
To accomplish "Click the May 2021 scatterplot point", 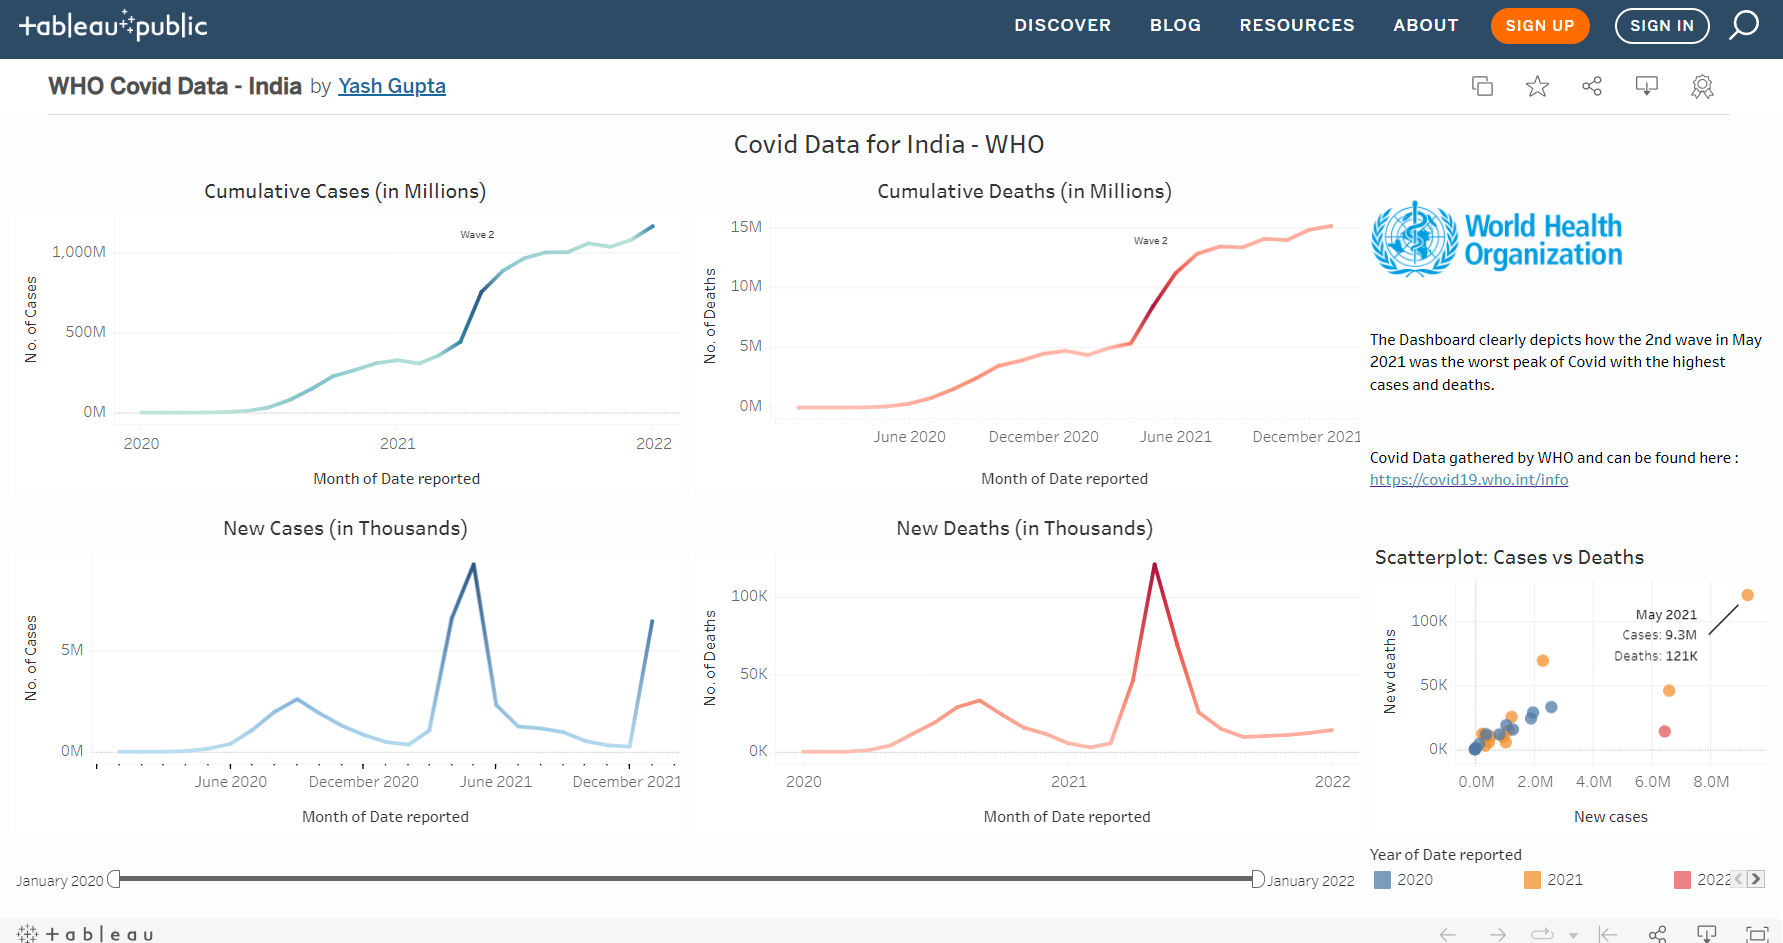I will tap(1748, 595).
